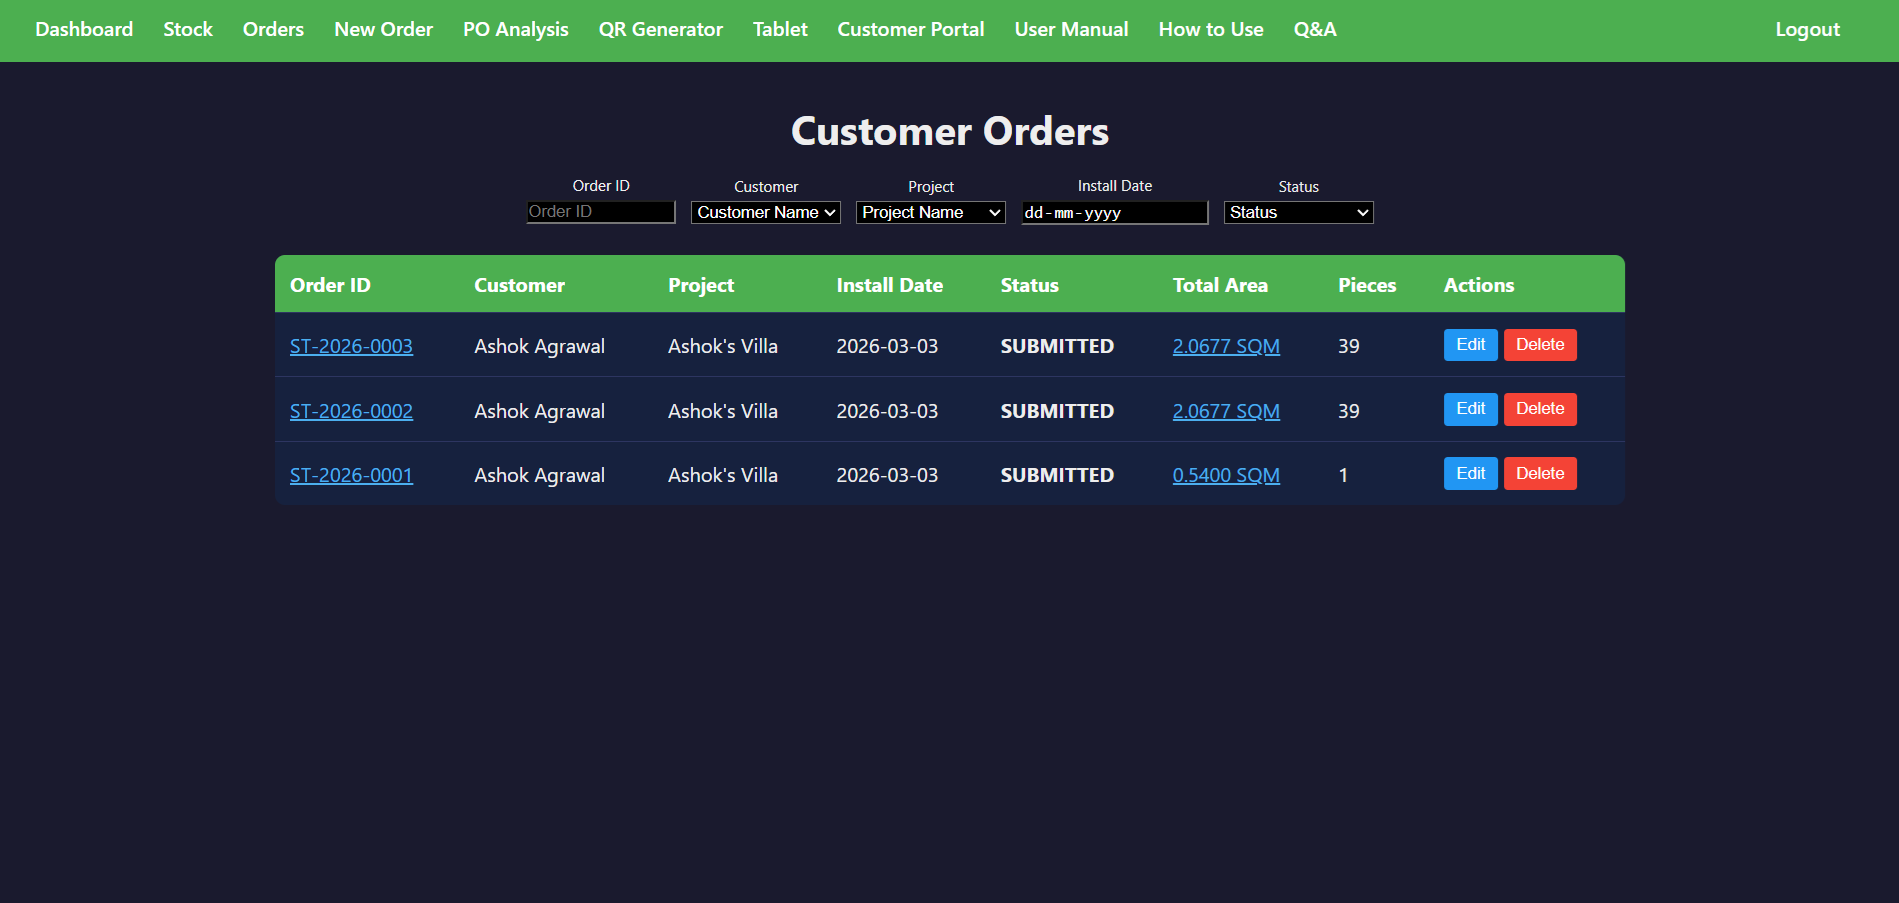Navigate to the Dashboard page
The height and width of the screenshot is (903, 1899).
(84, 29)
